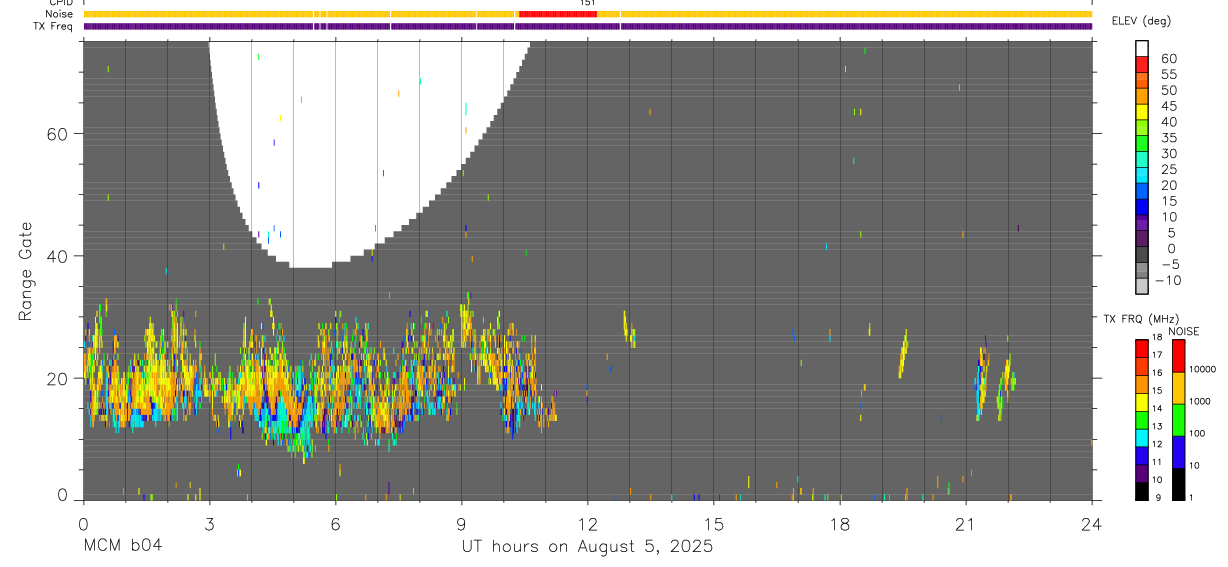Click the NOISE legend value 10000
This screenshot has width=1228, height=567.
(x=1202, y=370)
